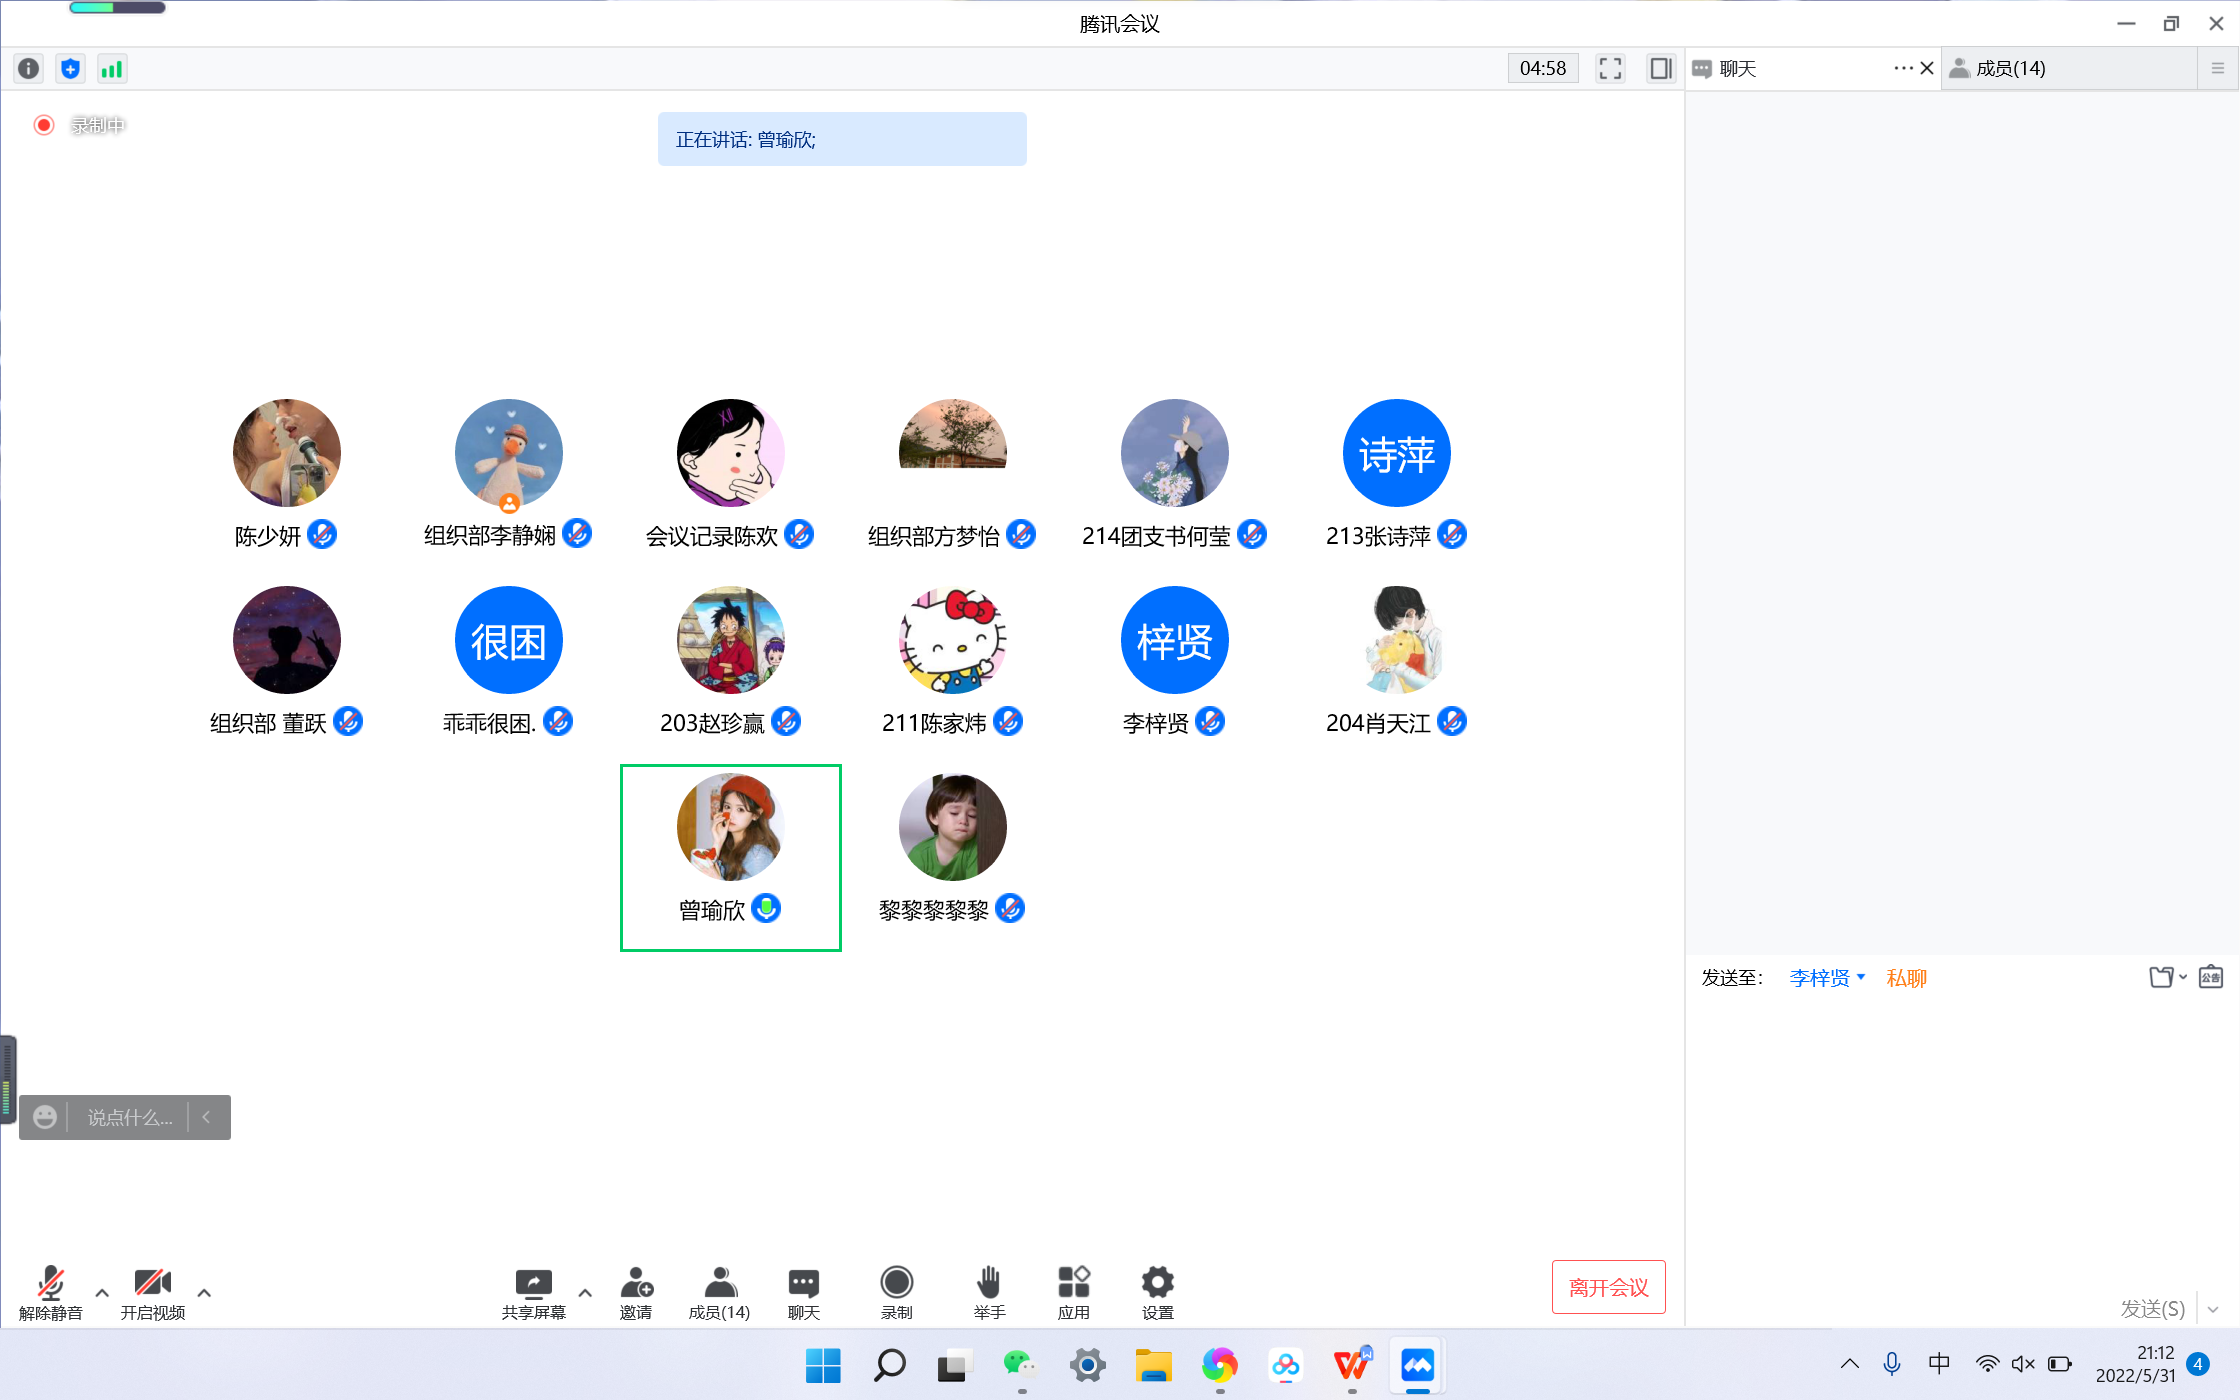Click the Share Screen (共享屏幕) icon

[x=533, y=1283]
